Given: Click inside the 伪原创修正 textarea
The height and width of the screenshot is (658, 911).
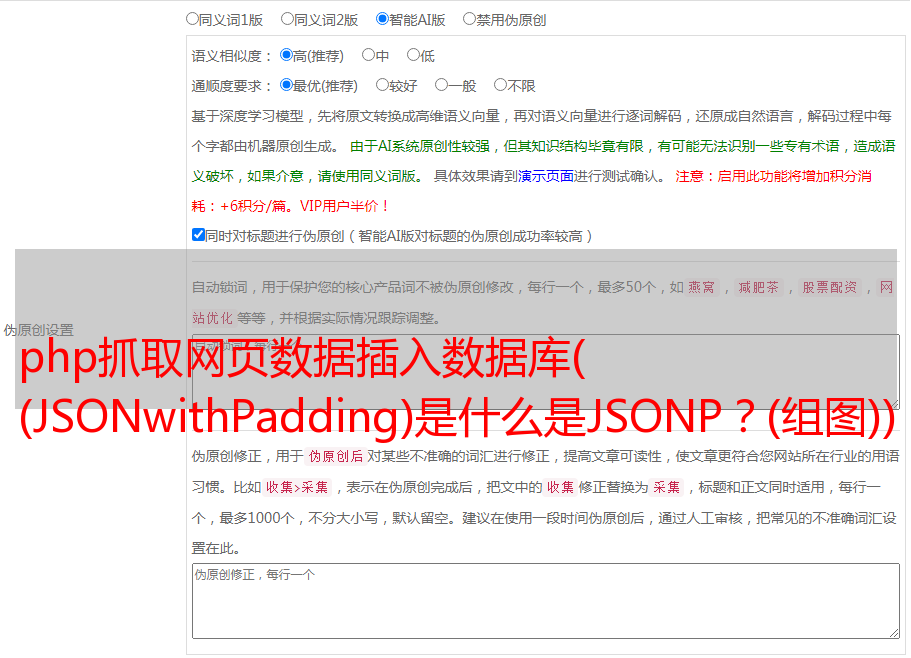Looking at the screenshot, I should point(546,601).
